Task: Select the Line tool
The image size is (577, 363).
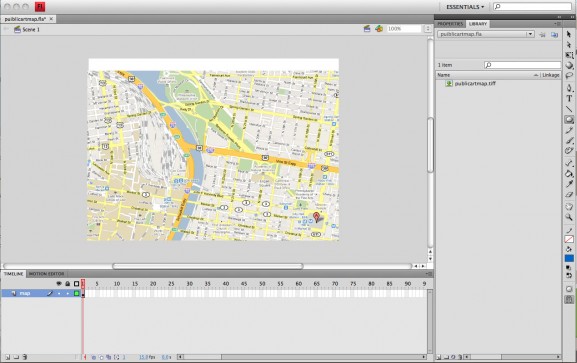Action: (569, 109)
